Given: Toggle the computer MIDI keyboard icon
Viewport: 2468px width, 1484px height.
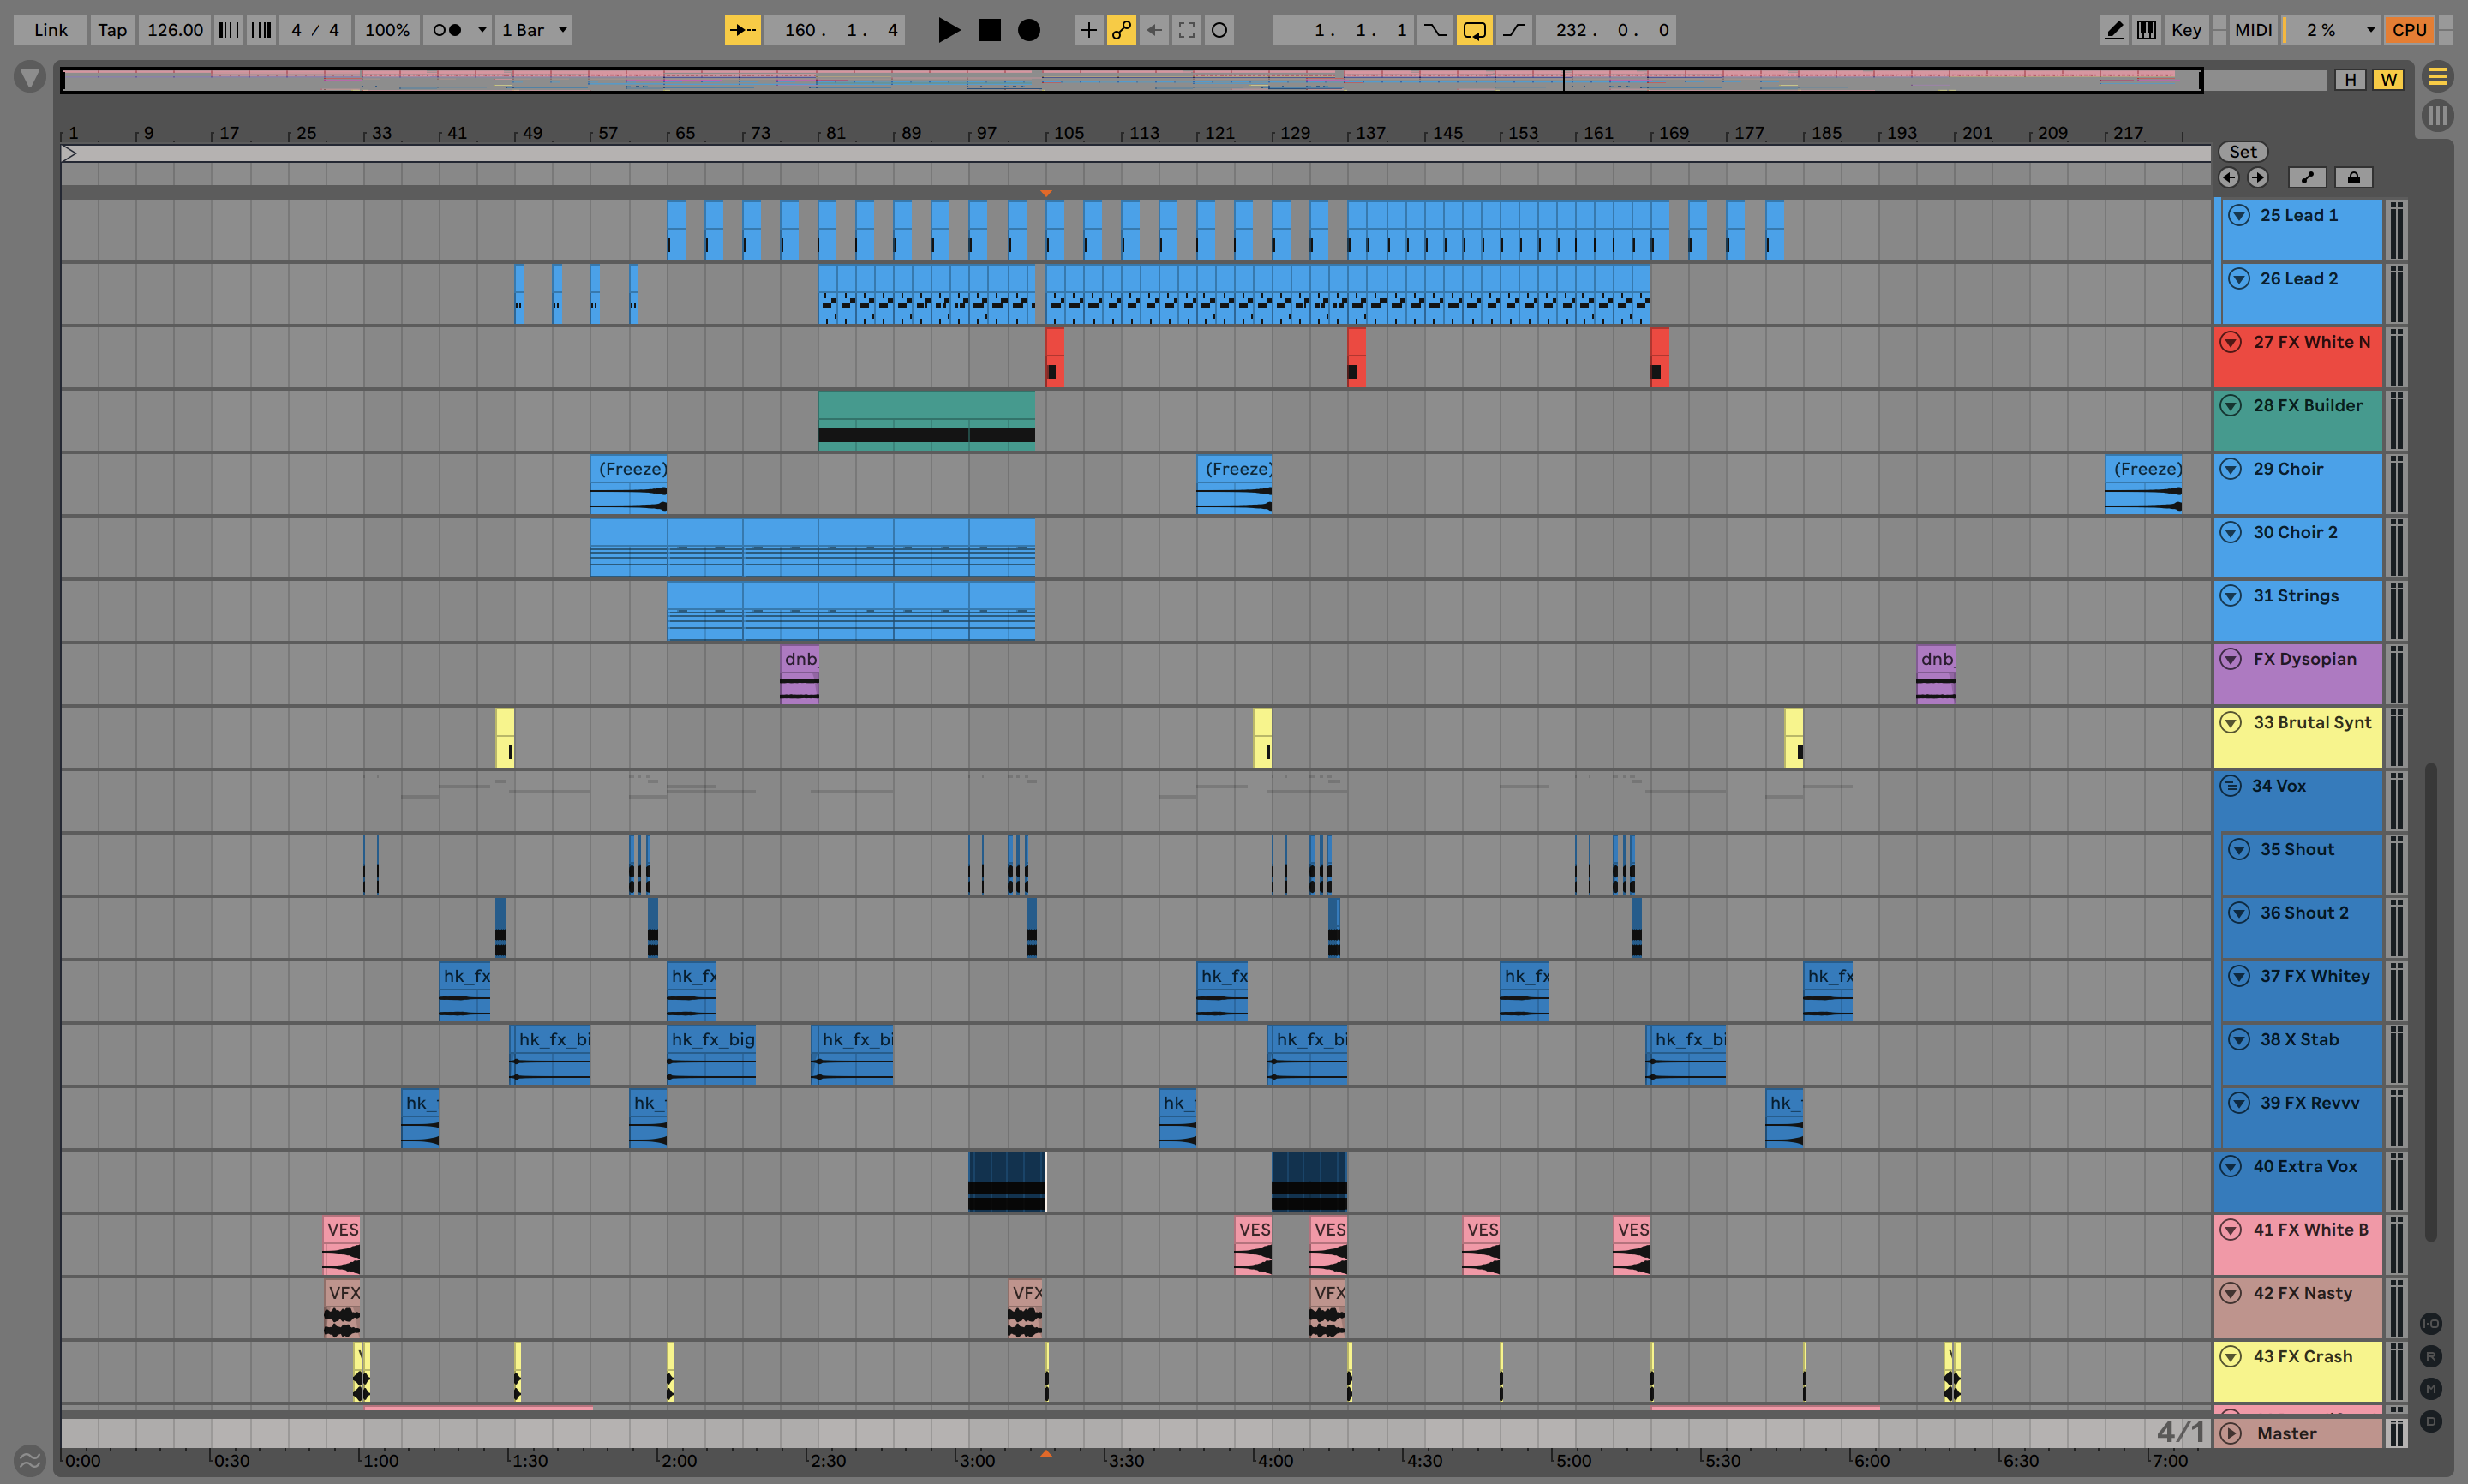Looking at the screenshot, I should (x=2146, y=30).
